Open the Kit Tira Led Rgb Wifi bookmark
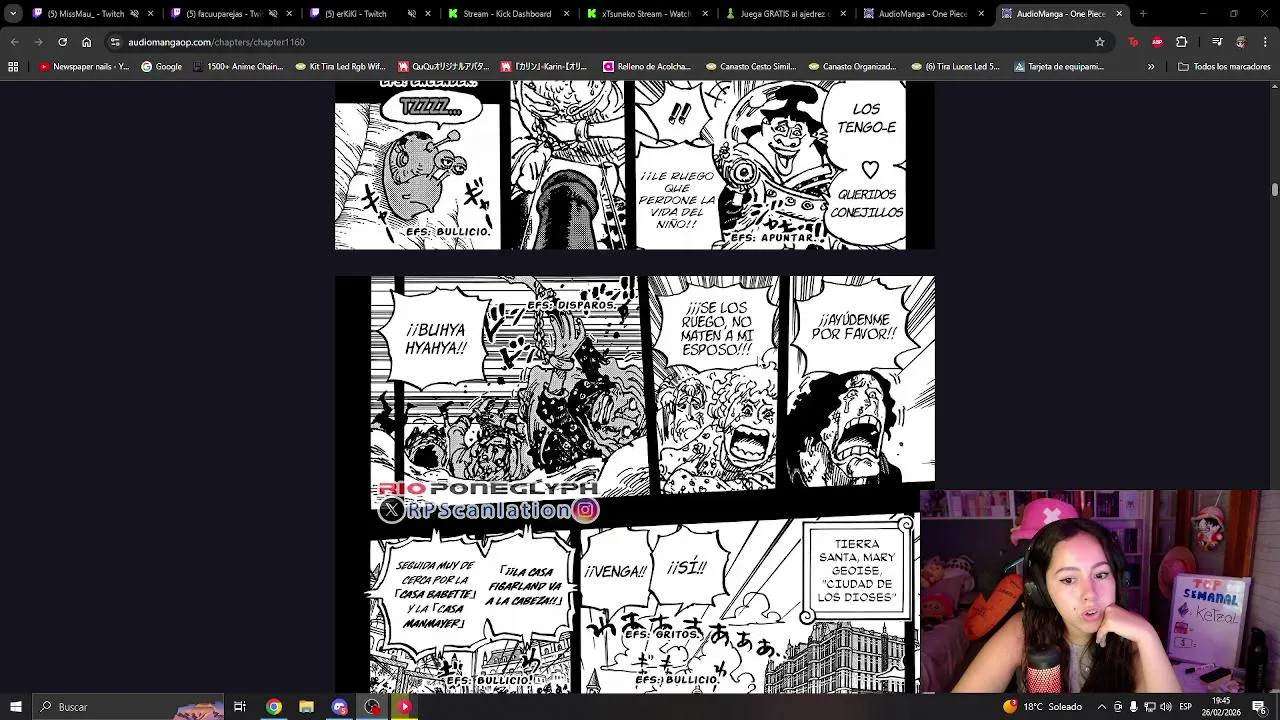Viewport: 1280px width, 720px height. point(341,66)
